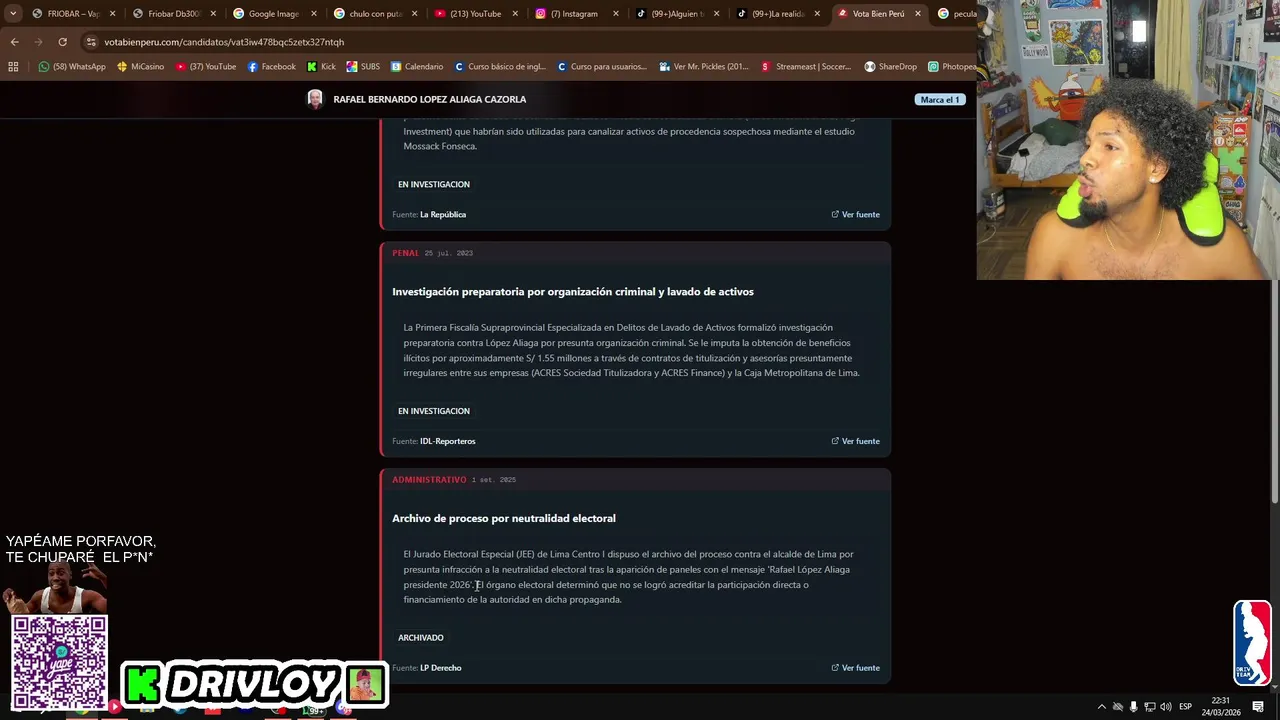
Task: Click the date 1 set. 2025
Action: pyautogui.click(x=494, y=480)
